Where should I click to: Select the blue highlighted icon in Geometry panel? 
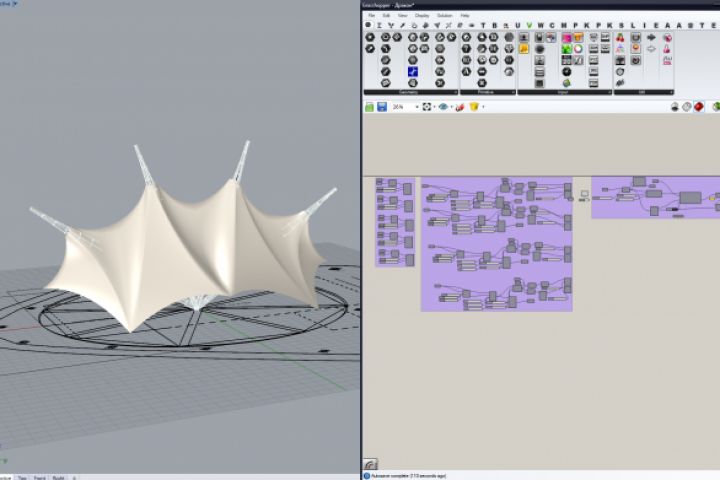[x=413, y=72]
